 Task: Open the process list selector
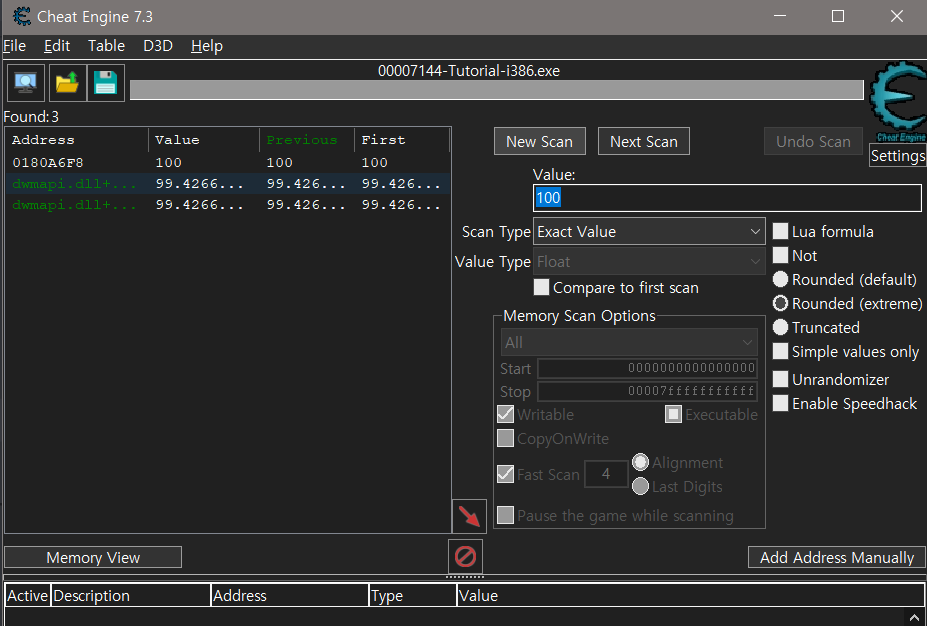pos(24,82)
